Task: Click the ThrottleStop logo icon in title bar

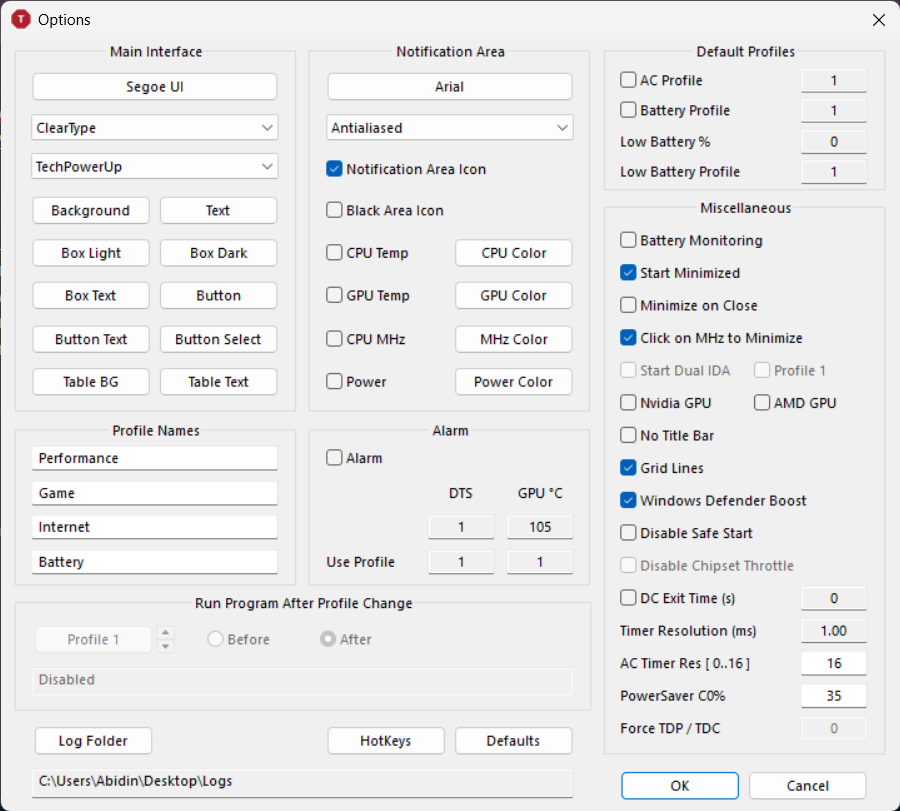Action: click(21, 20)
